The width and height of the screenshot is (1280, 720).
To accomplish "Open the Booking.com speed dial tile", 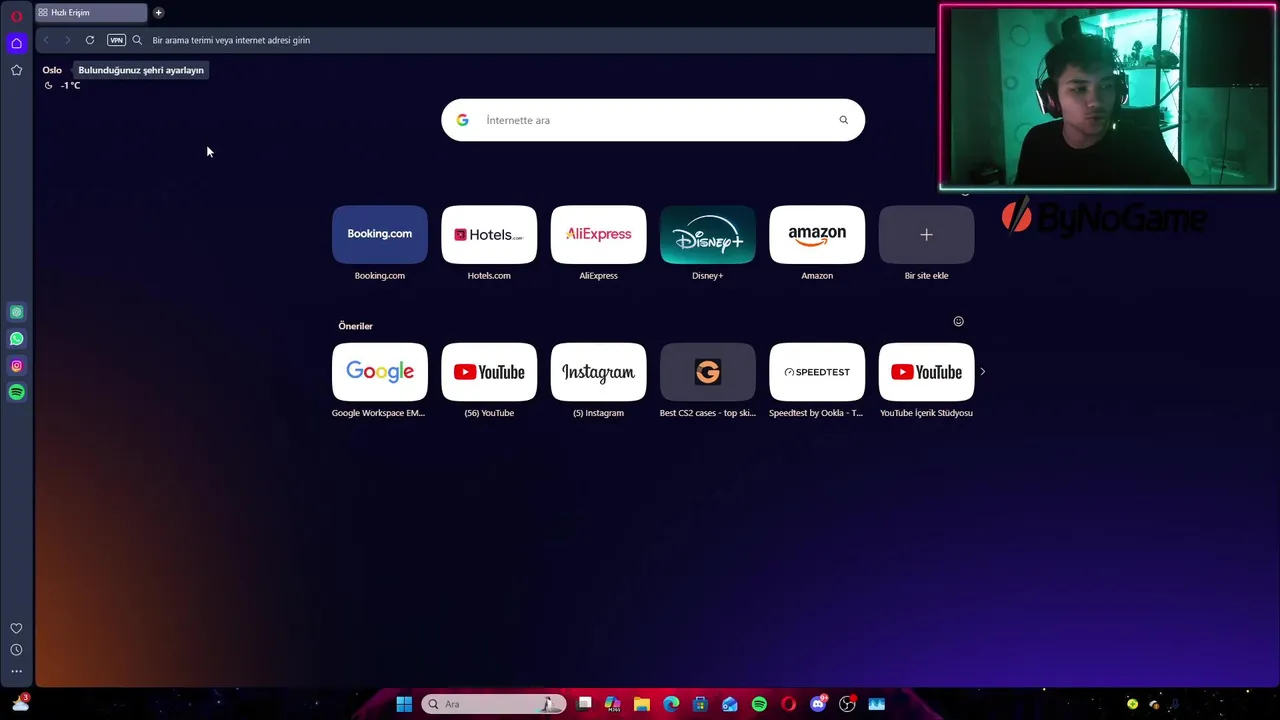I will (x=380, y=235).
